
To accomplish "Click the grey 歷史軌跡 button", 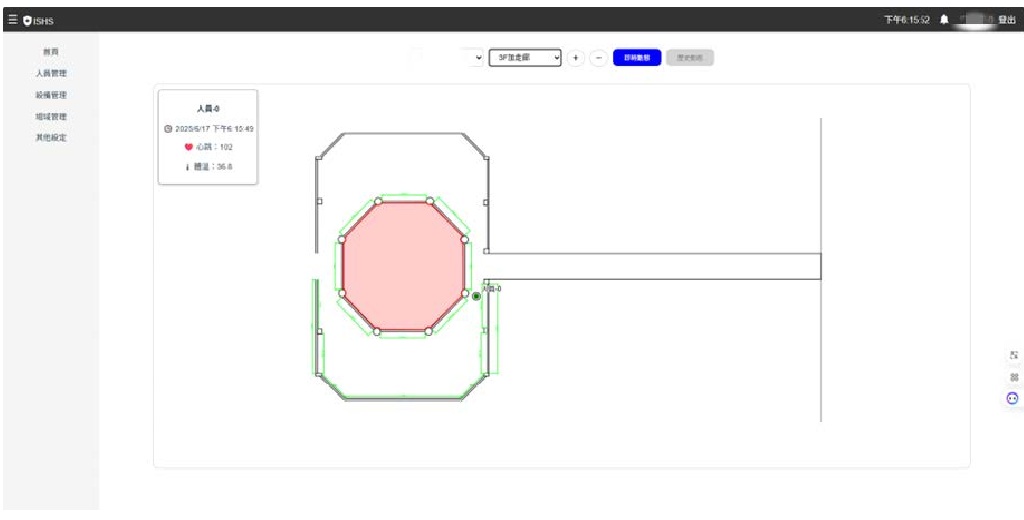I will coord(690,58).
